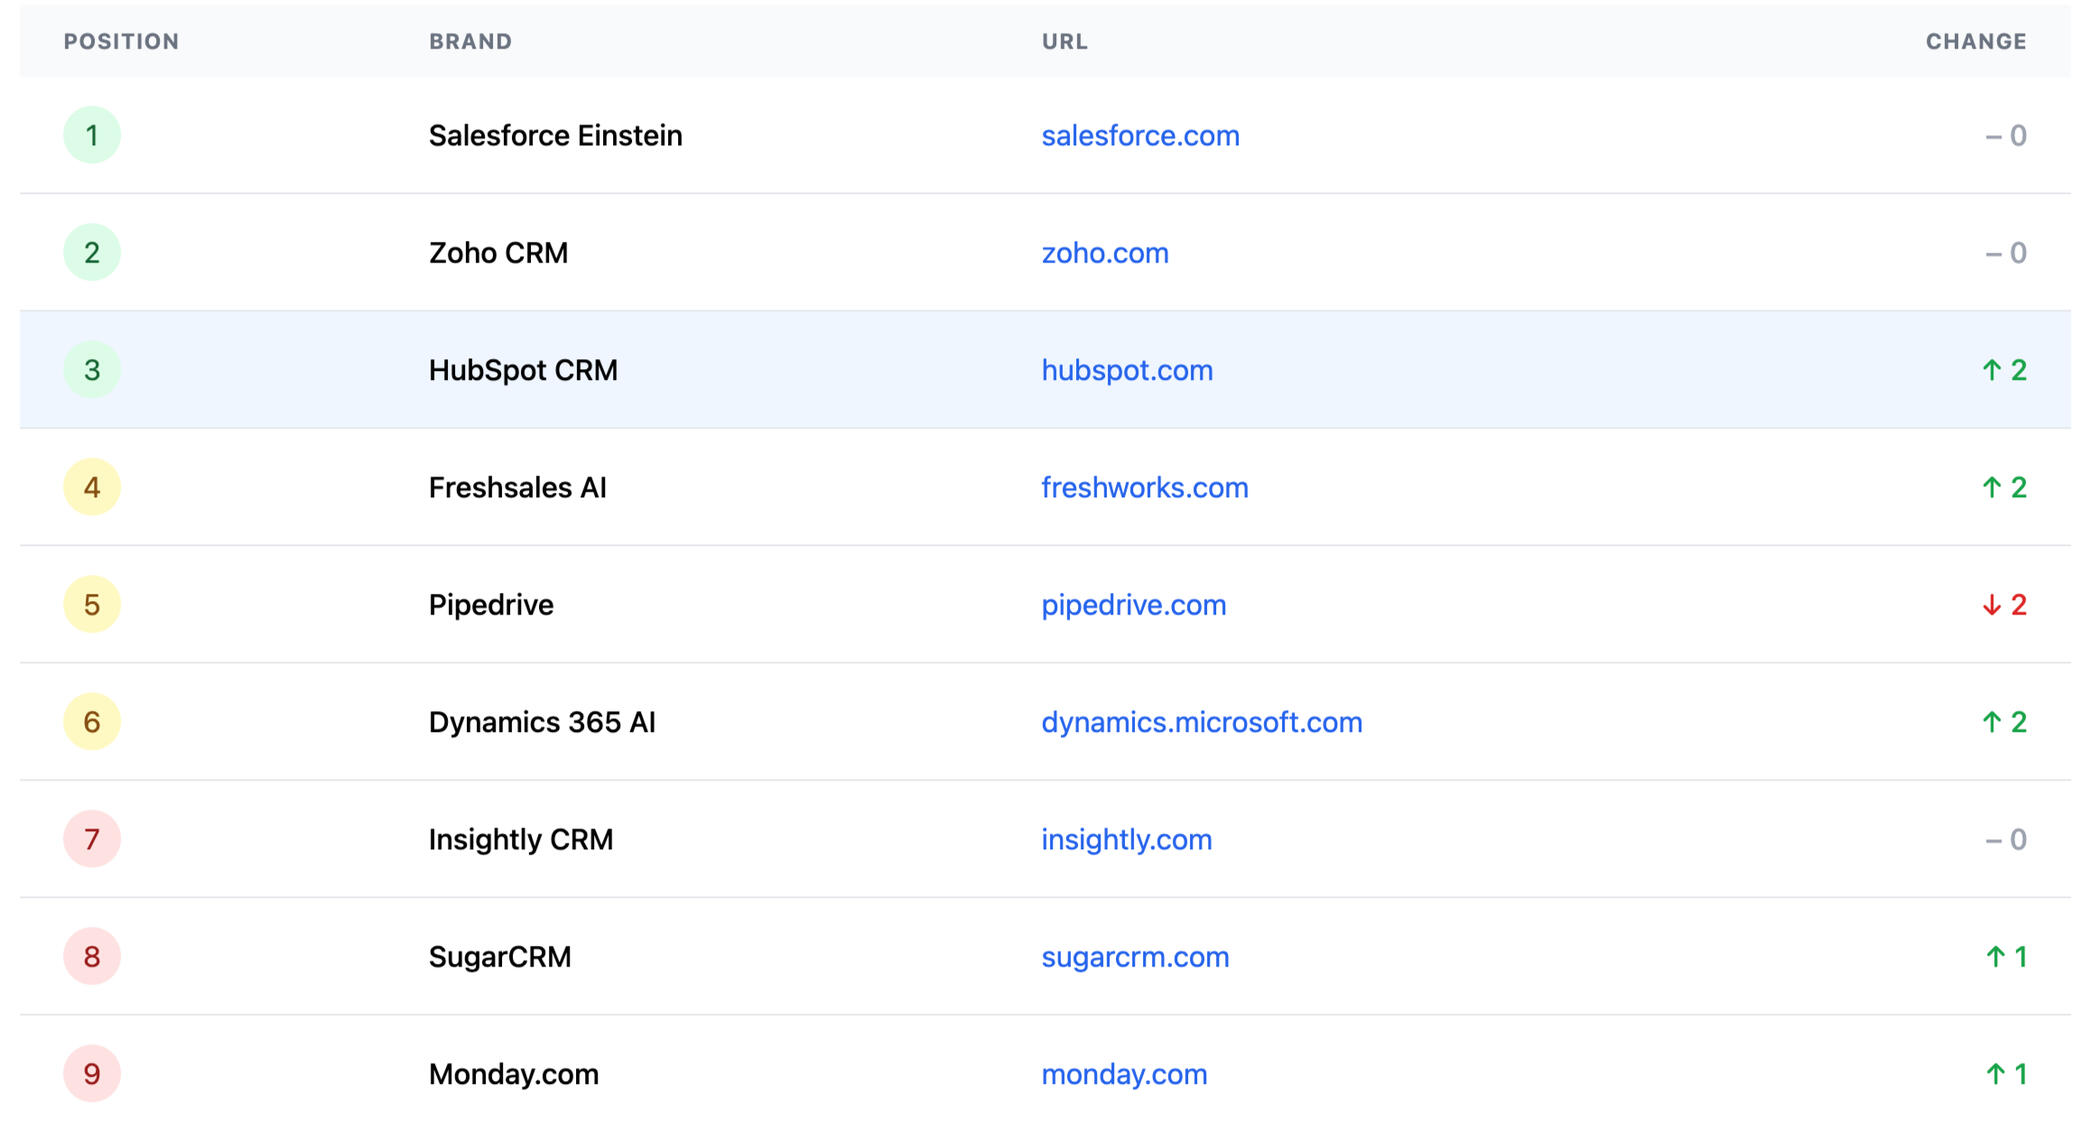The image size is (2100, 1130).
Task: Select the Zoho CRM brand name
Action: pyautogui.click(x=498, y=252)
